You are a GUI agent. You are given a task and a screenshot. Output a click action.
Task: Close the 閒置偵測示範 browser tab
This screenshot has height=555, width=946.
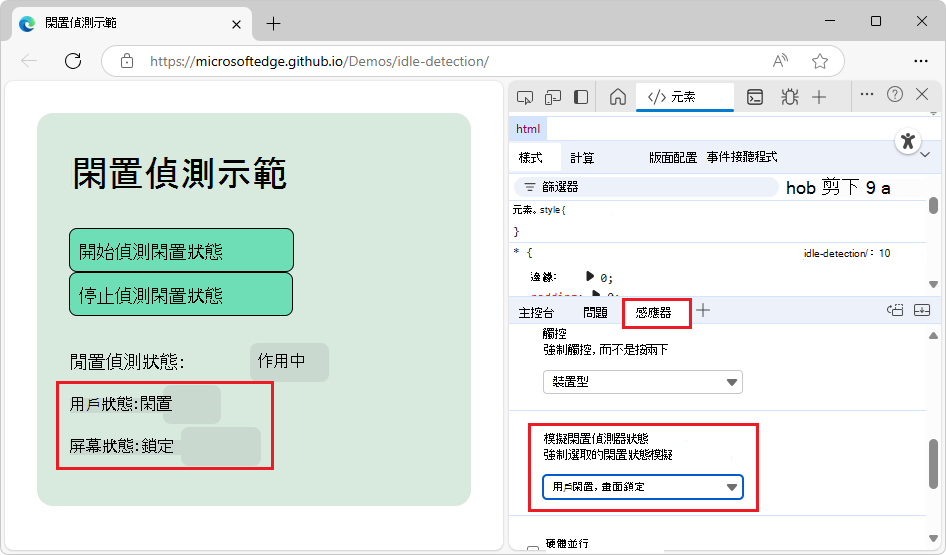point(236,24)
